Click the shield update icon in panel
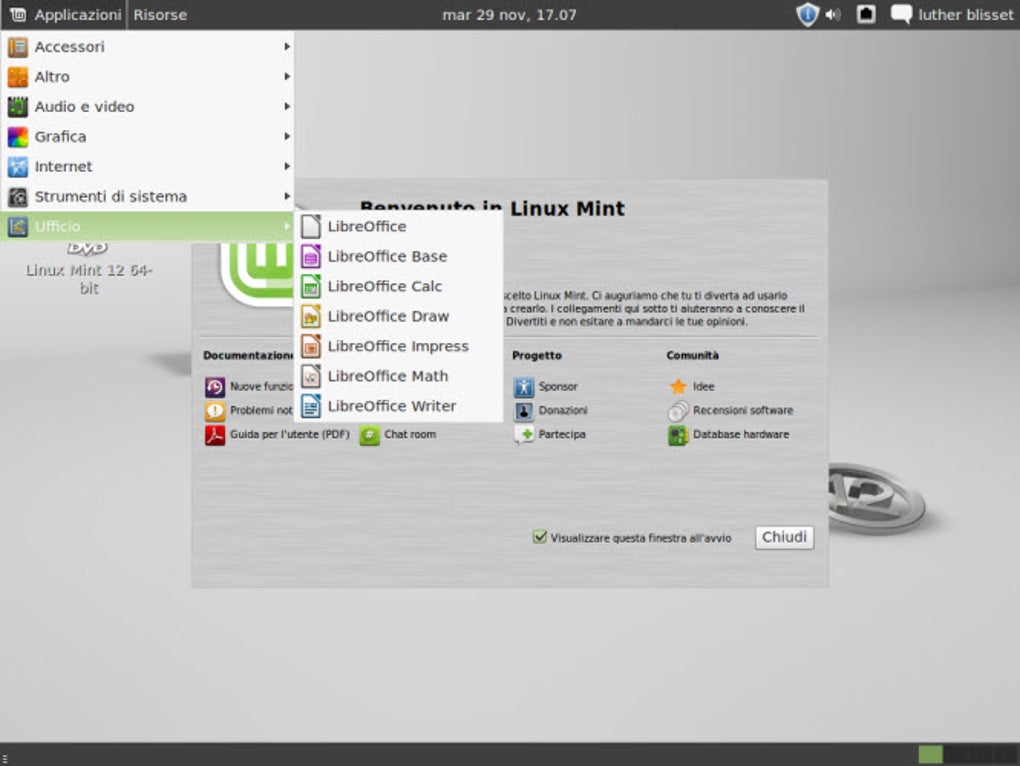 pos(807,14)
